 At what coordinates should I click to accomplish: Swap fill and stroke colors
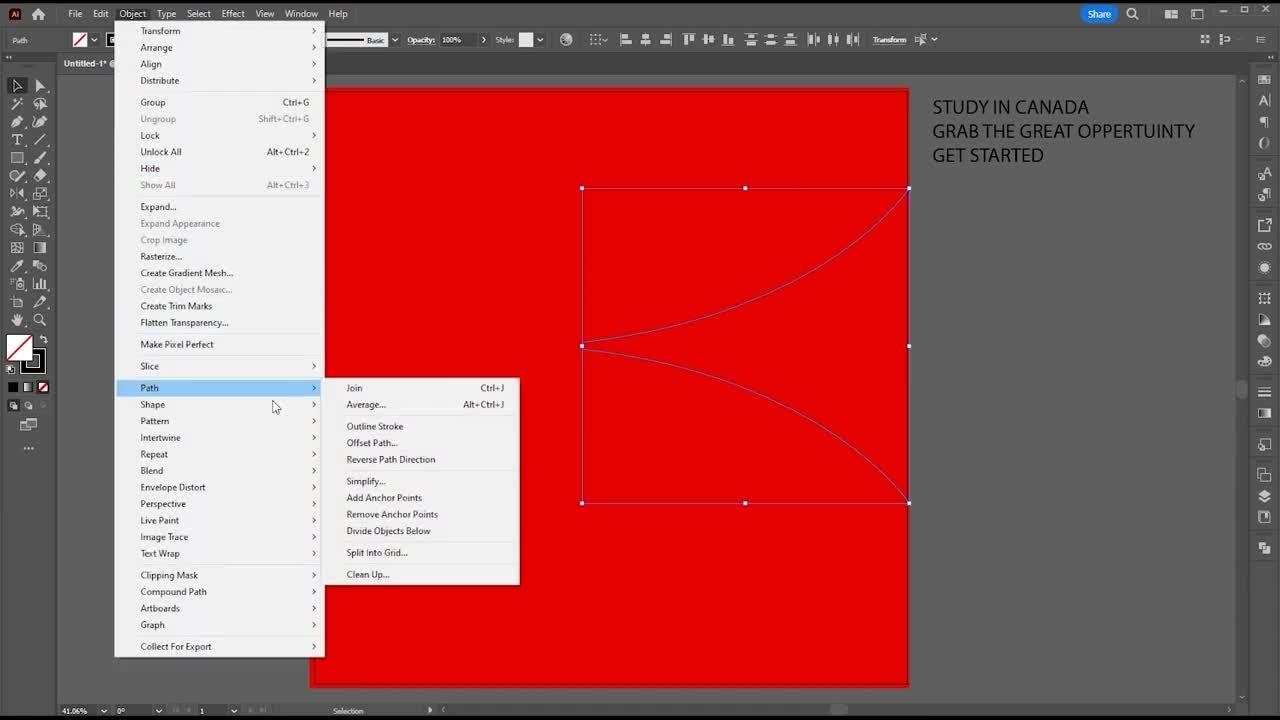(x=43, y=340)
